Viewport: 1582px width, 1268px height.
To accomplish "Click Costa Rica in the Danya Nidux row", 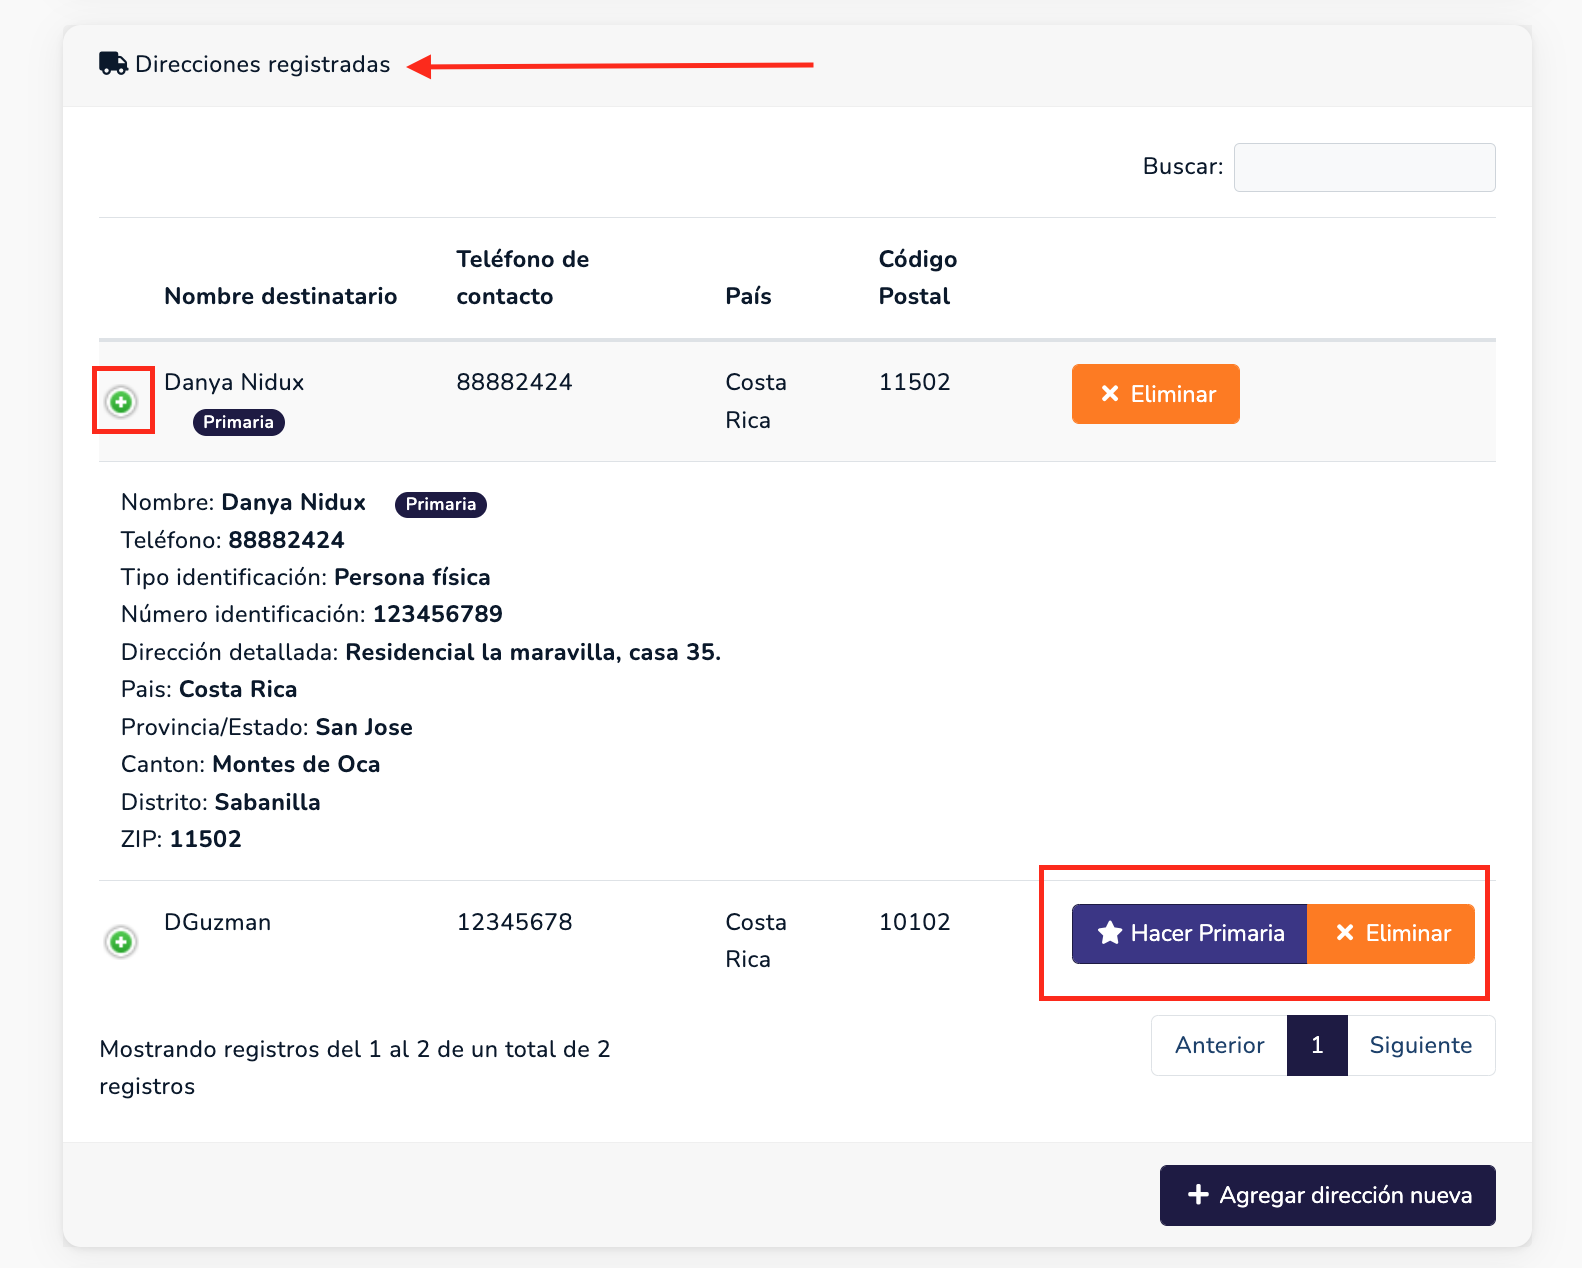I will pyautogui.click(x=756, y=401).
